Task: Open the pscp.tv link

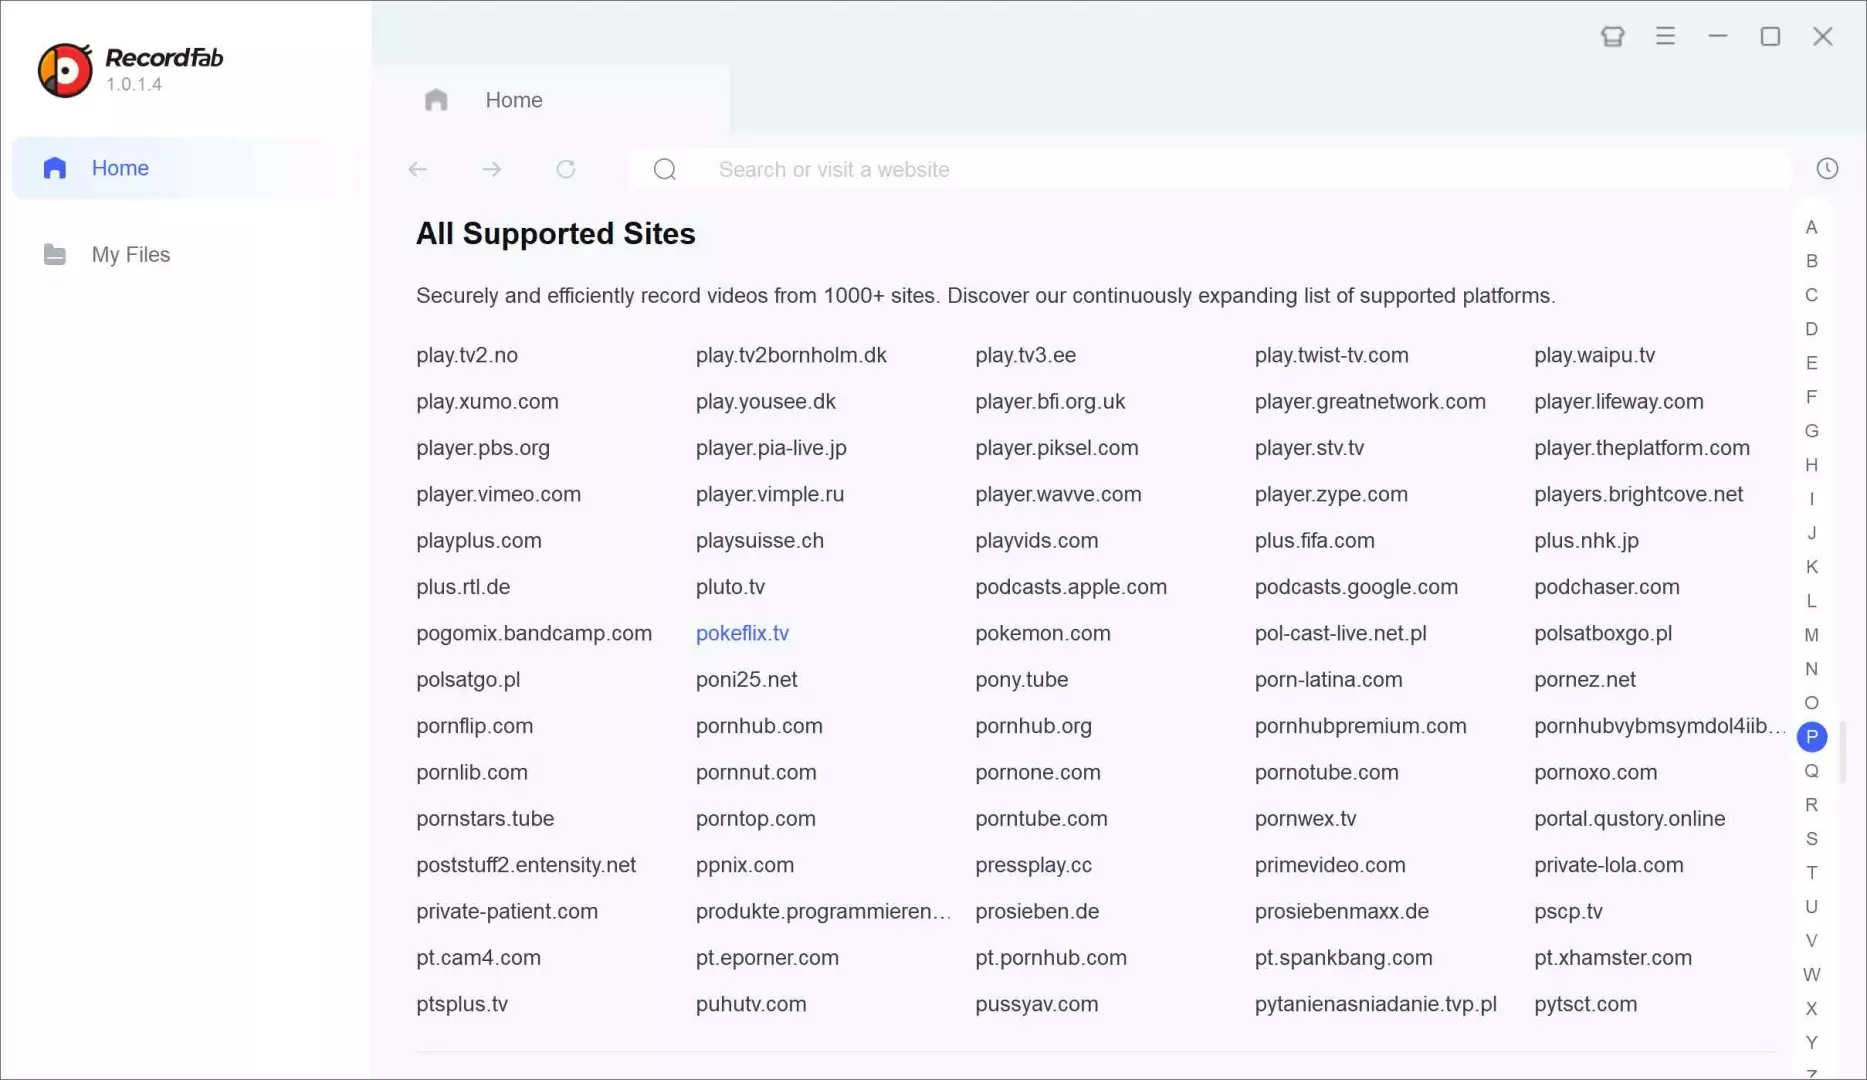Action: click(1568, 911)
